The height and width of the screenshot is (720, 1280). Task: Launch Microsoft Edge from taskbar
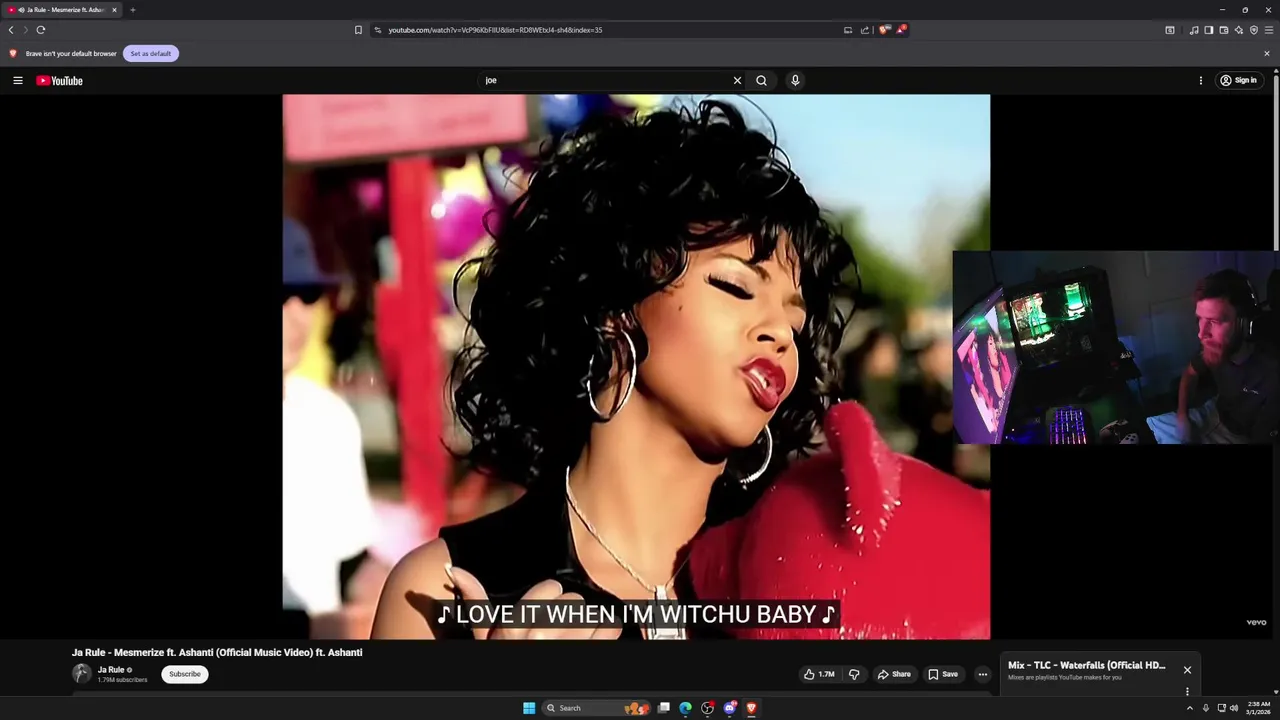pos(685,708)
